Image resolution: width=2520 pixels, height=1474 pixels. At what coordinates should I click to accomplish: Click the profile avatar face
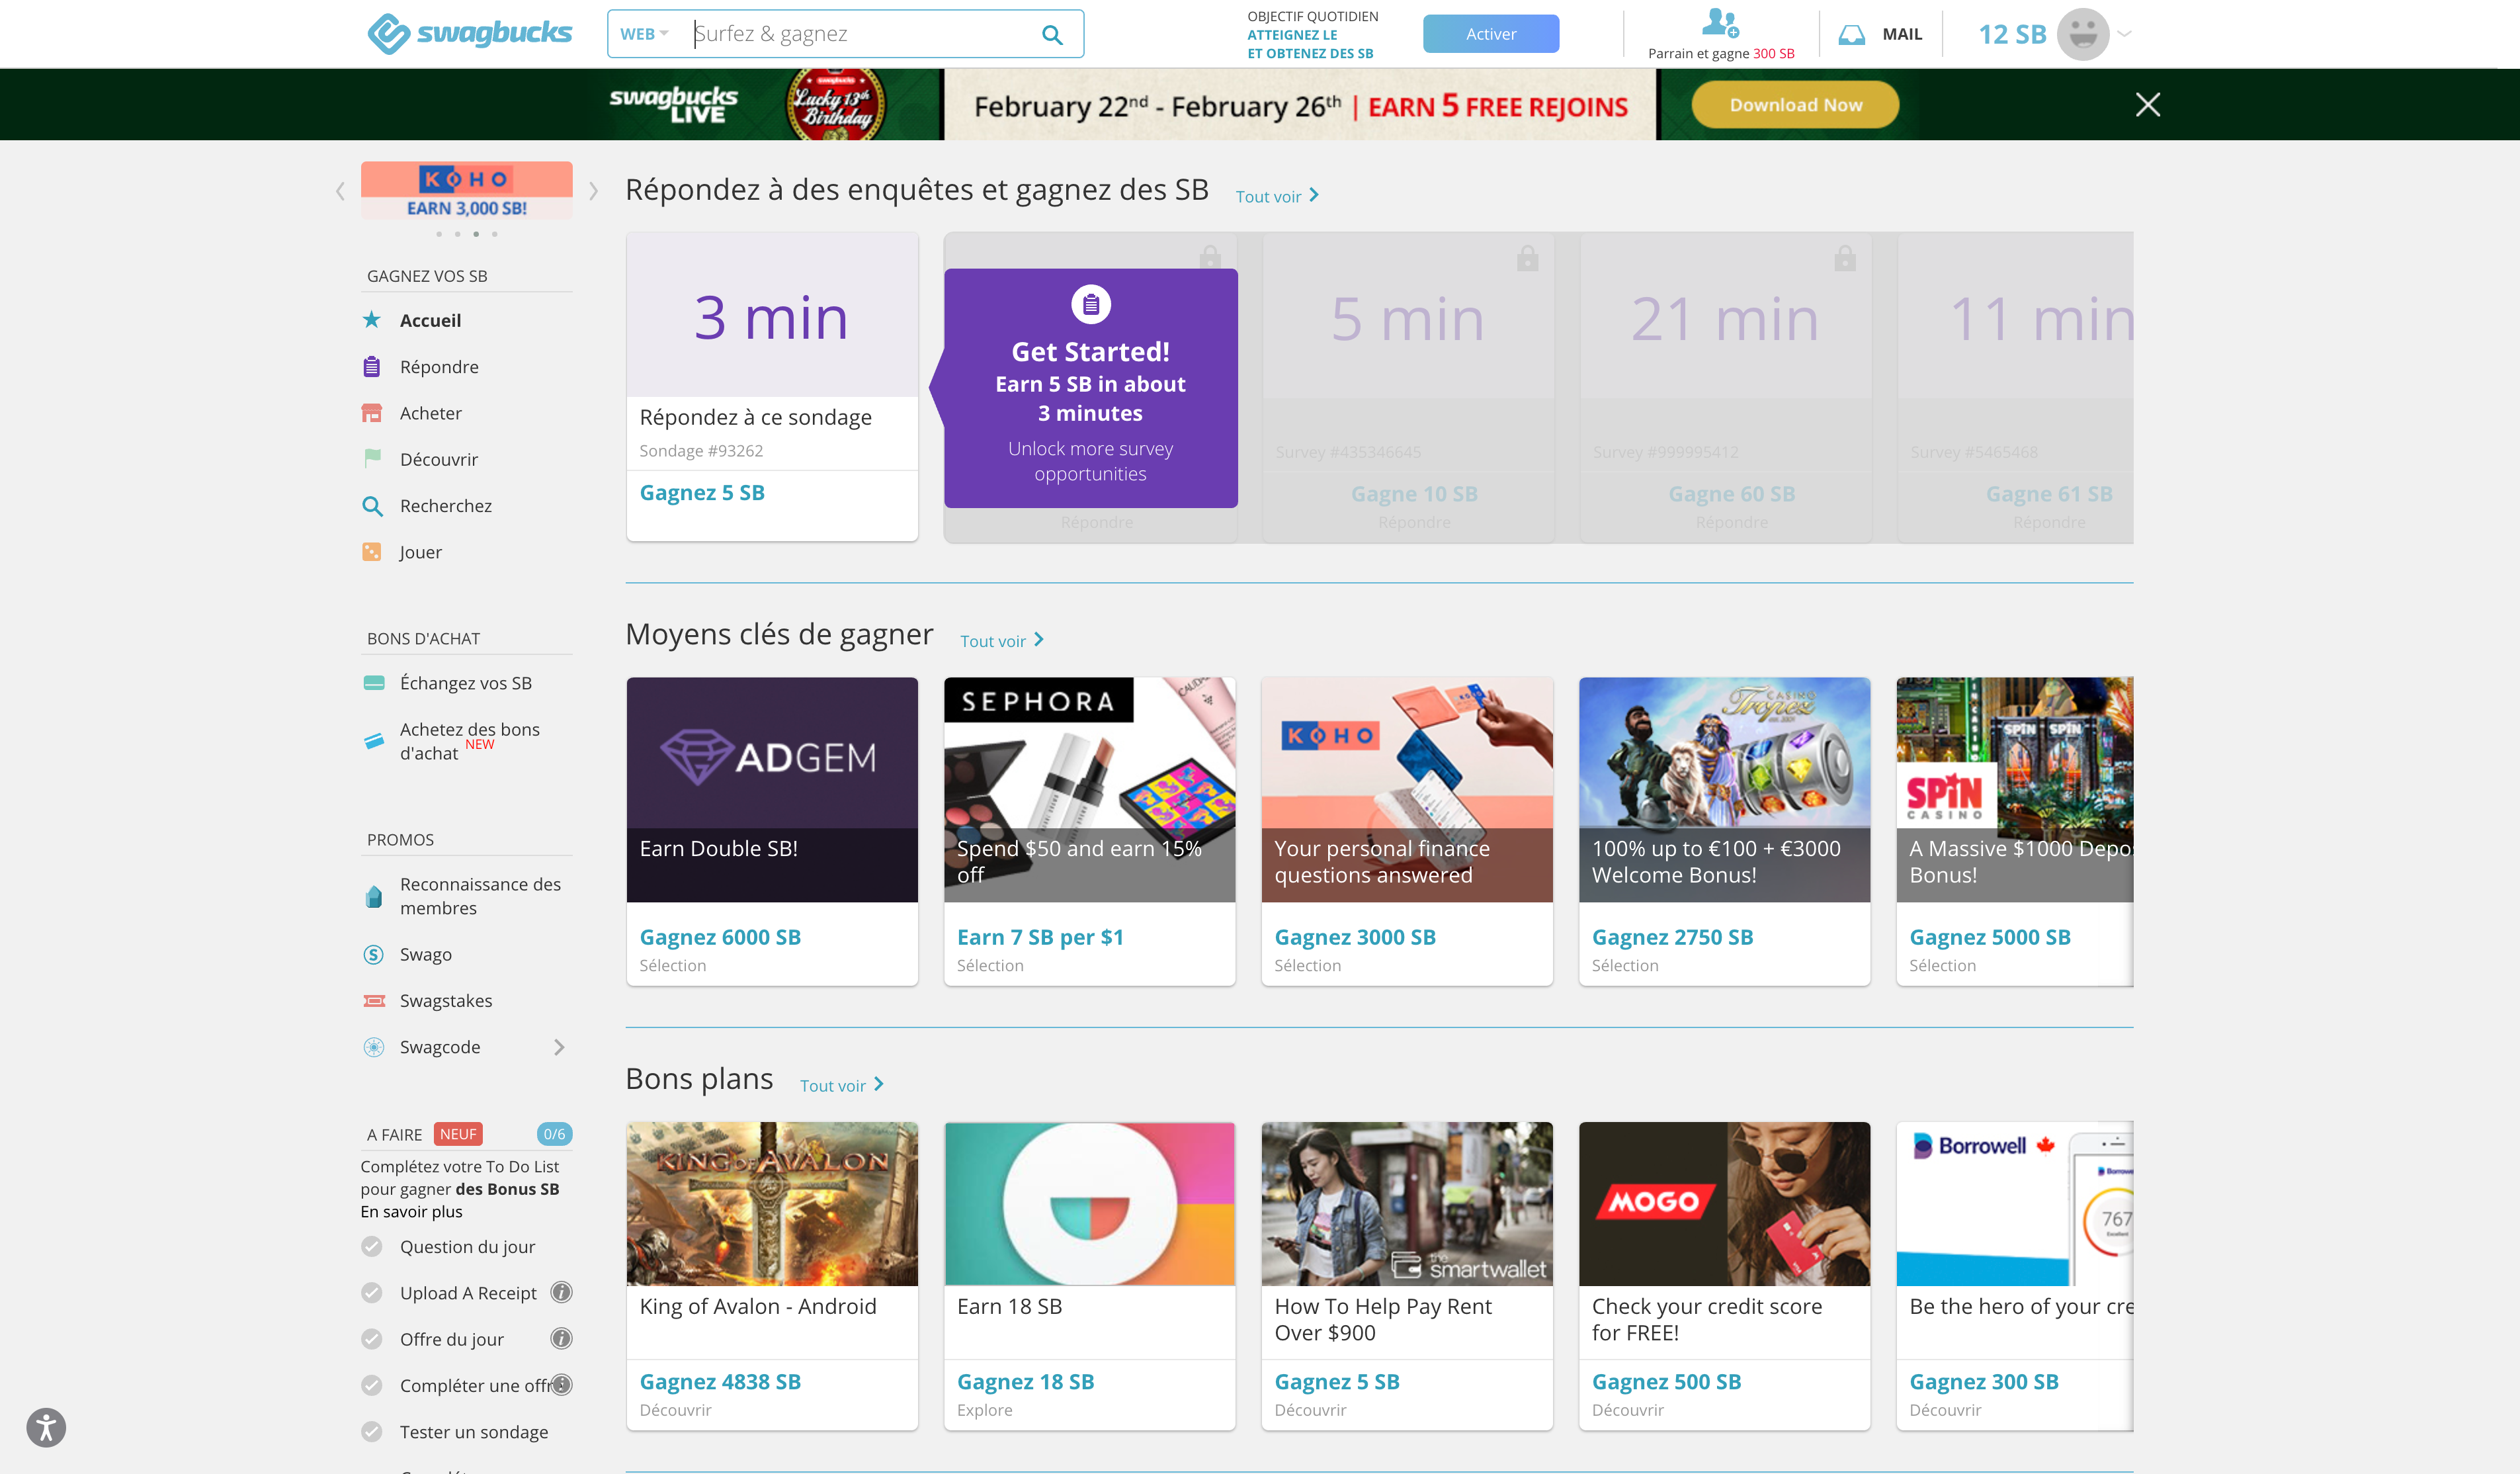tap(2083, 34)
